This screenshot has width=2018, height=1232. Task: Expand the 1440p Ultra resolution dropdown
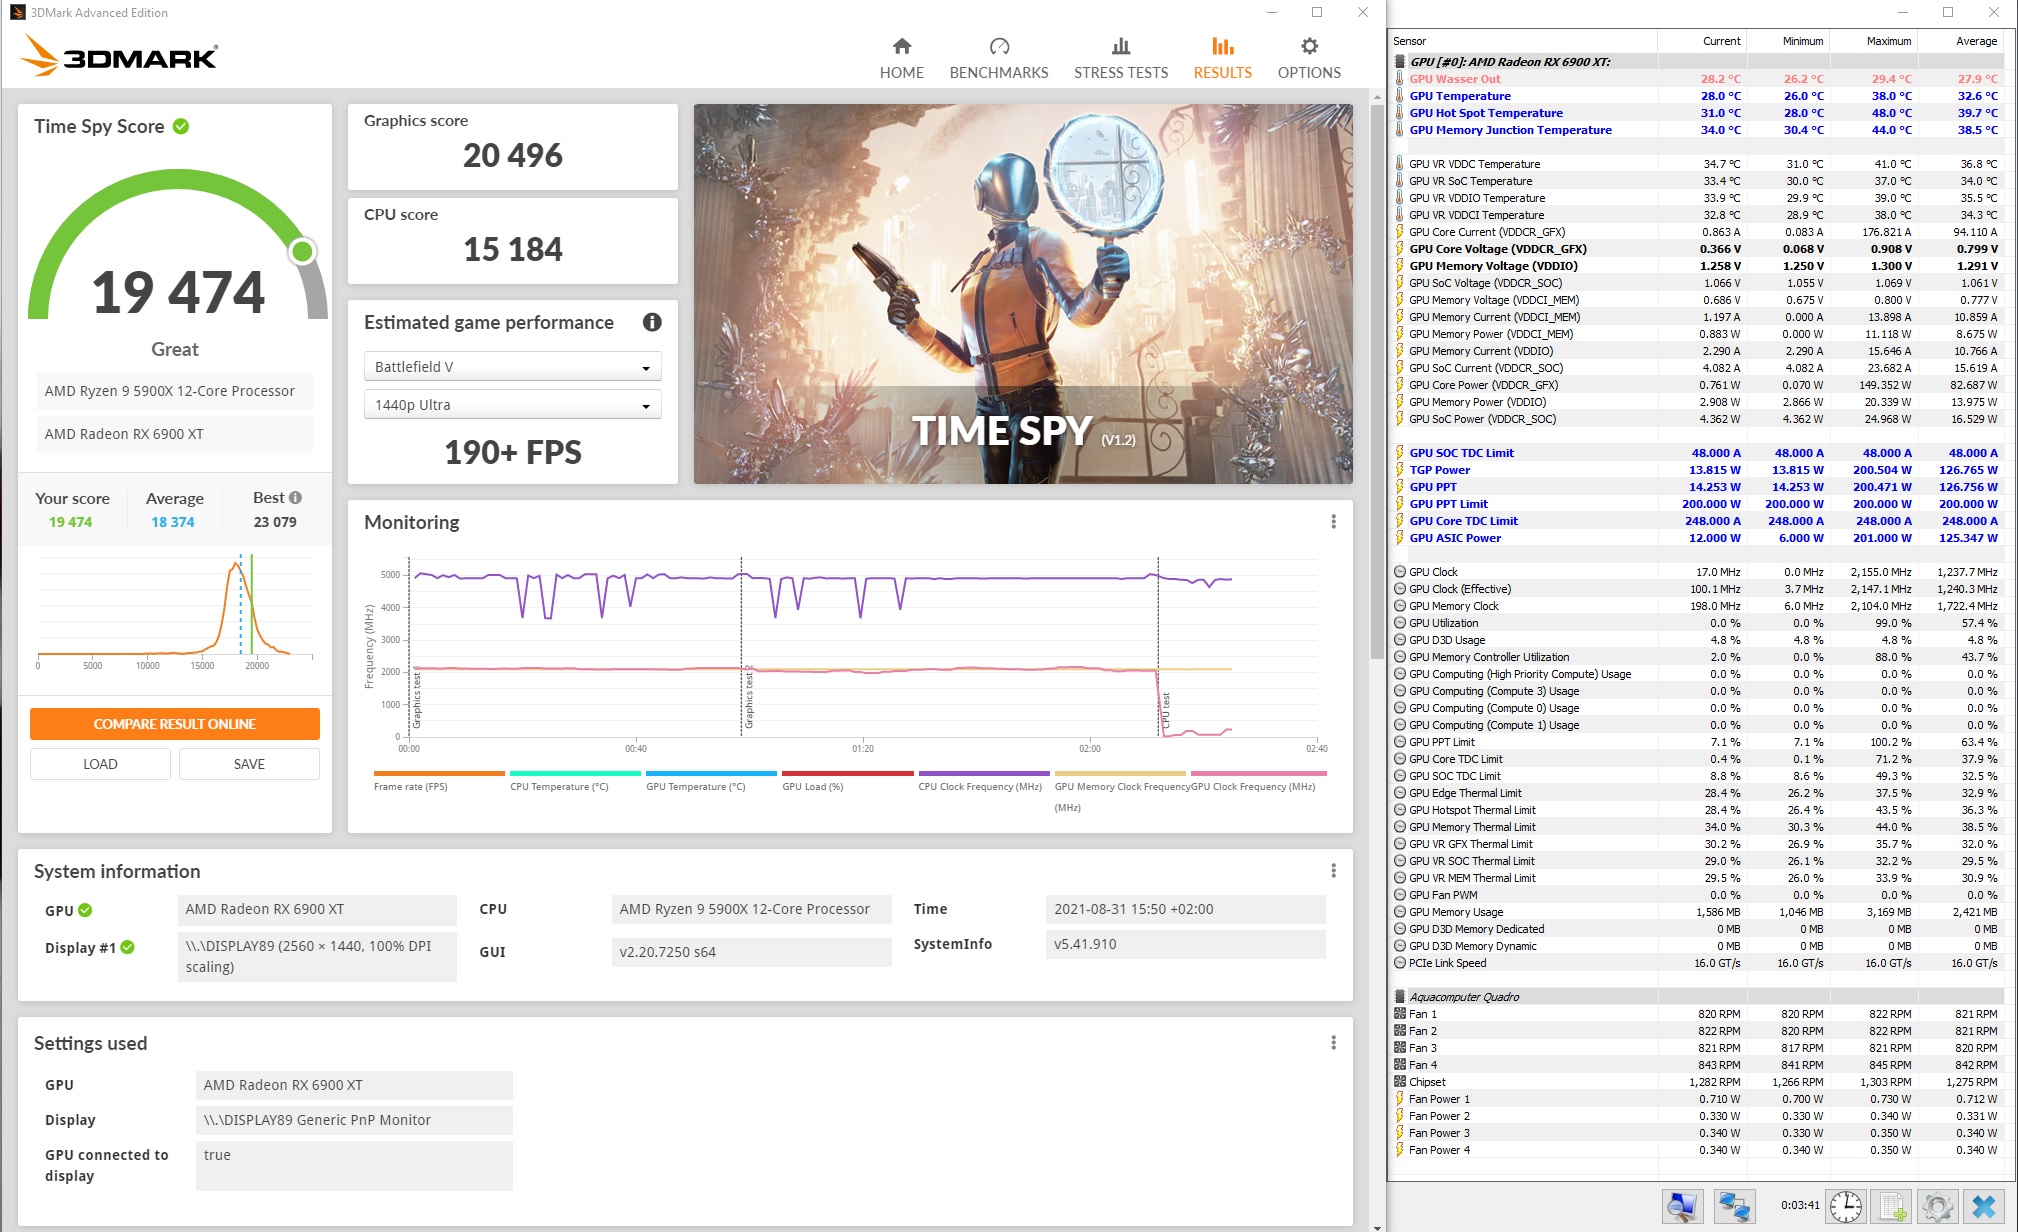pos(512,405)
